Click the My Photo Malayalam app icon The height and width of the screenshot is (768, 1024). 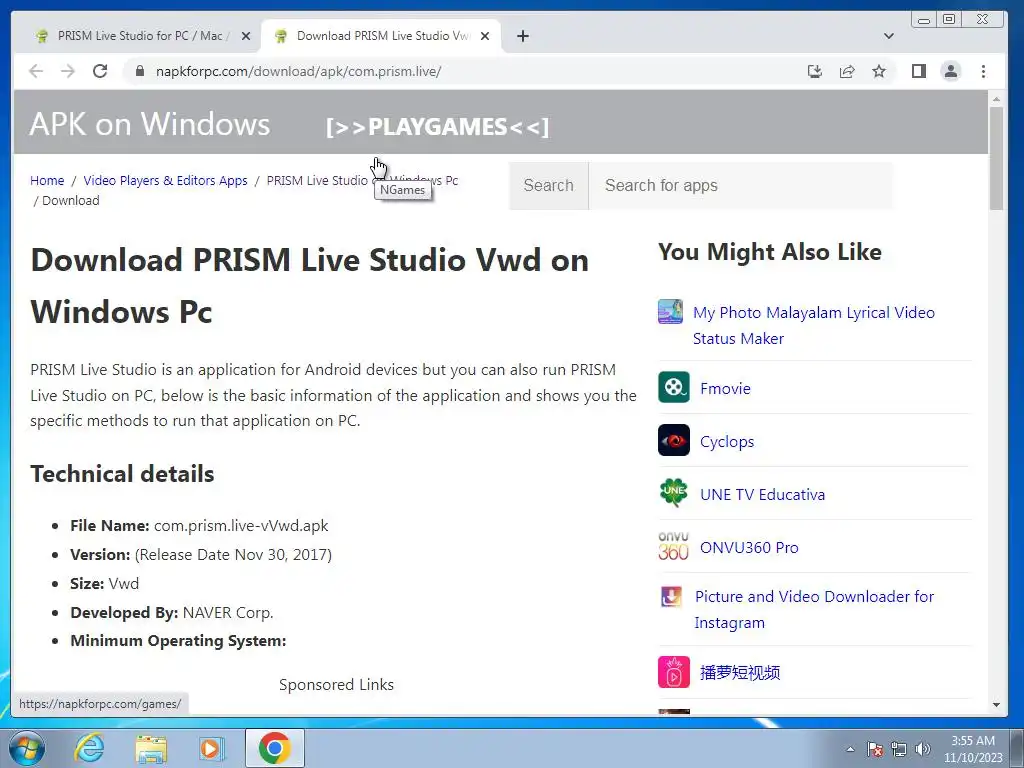tap(671, 312)
